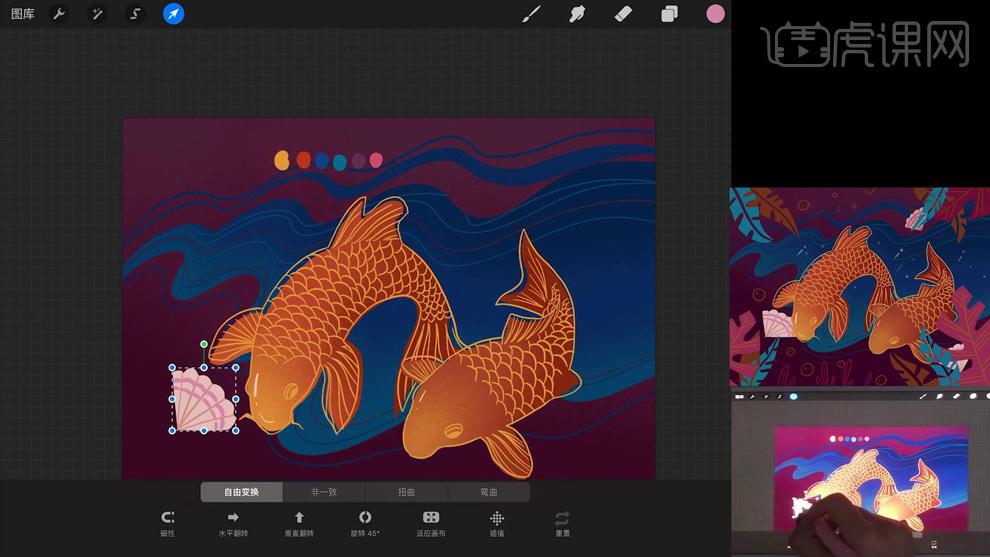Open 插值 interpolation options

tap(497, 524)
